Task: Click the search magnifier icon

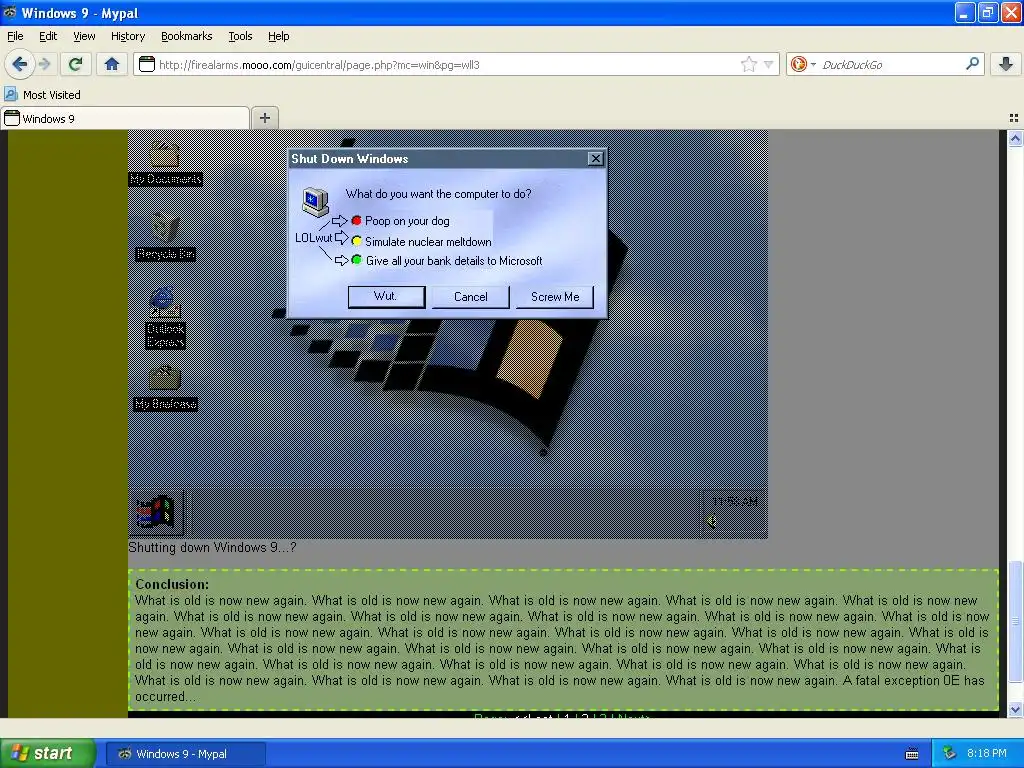Action: [972, 64]
